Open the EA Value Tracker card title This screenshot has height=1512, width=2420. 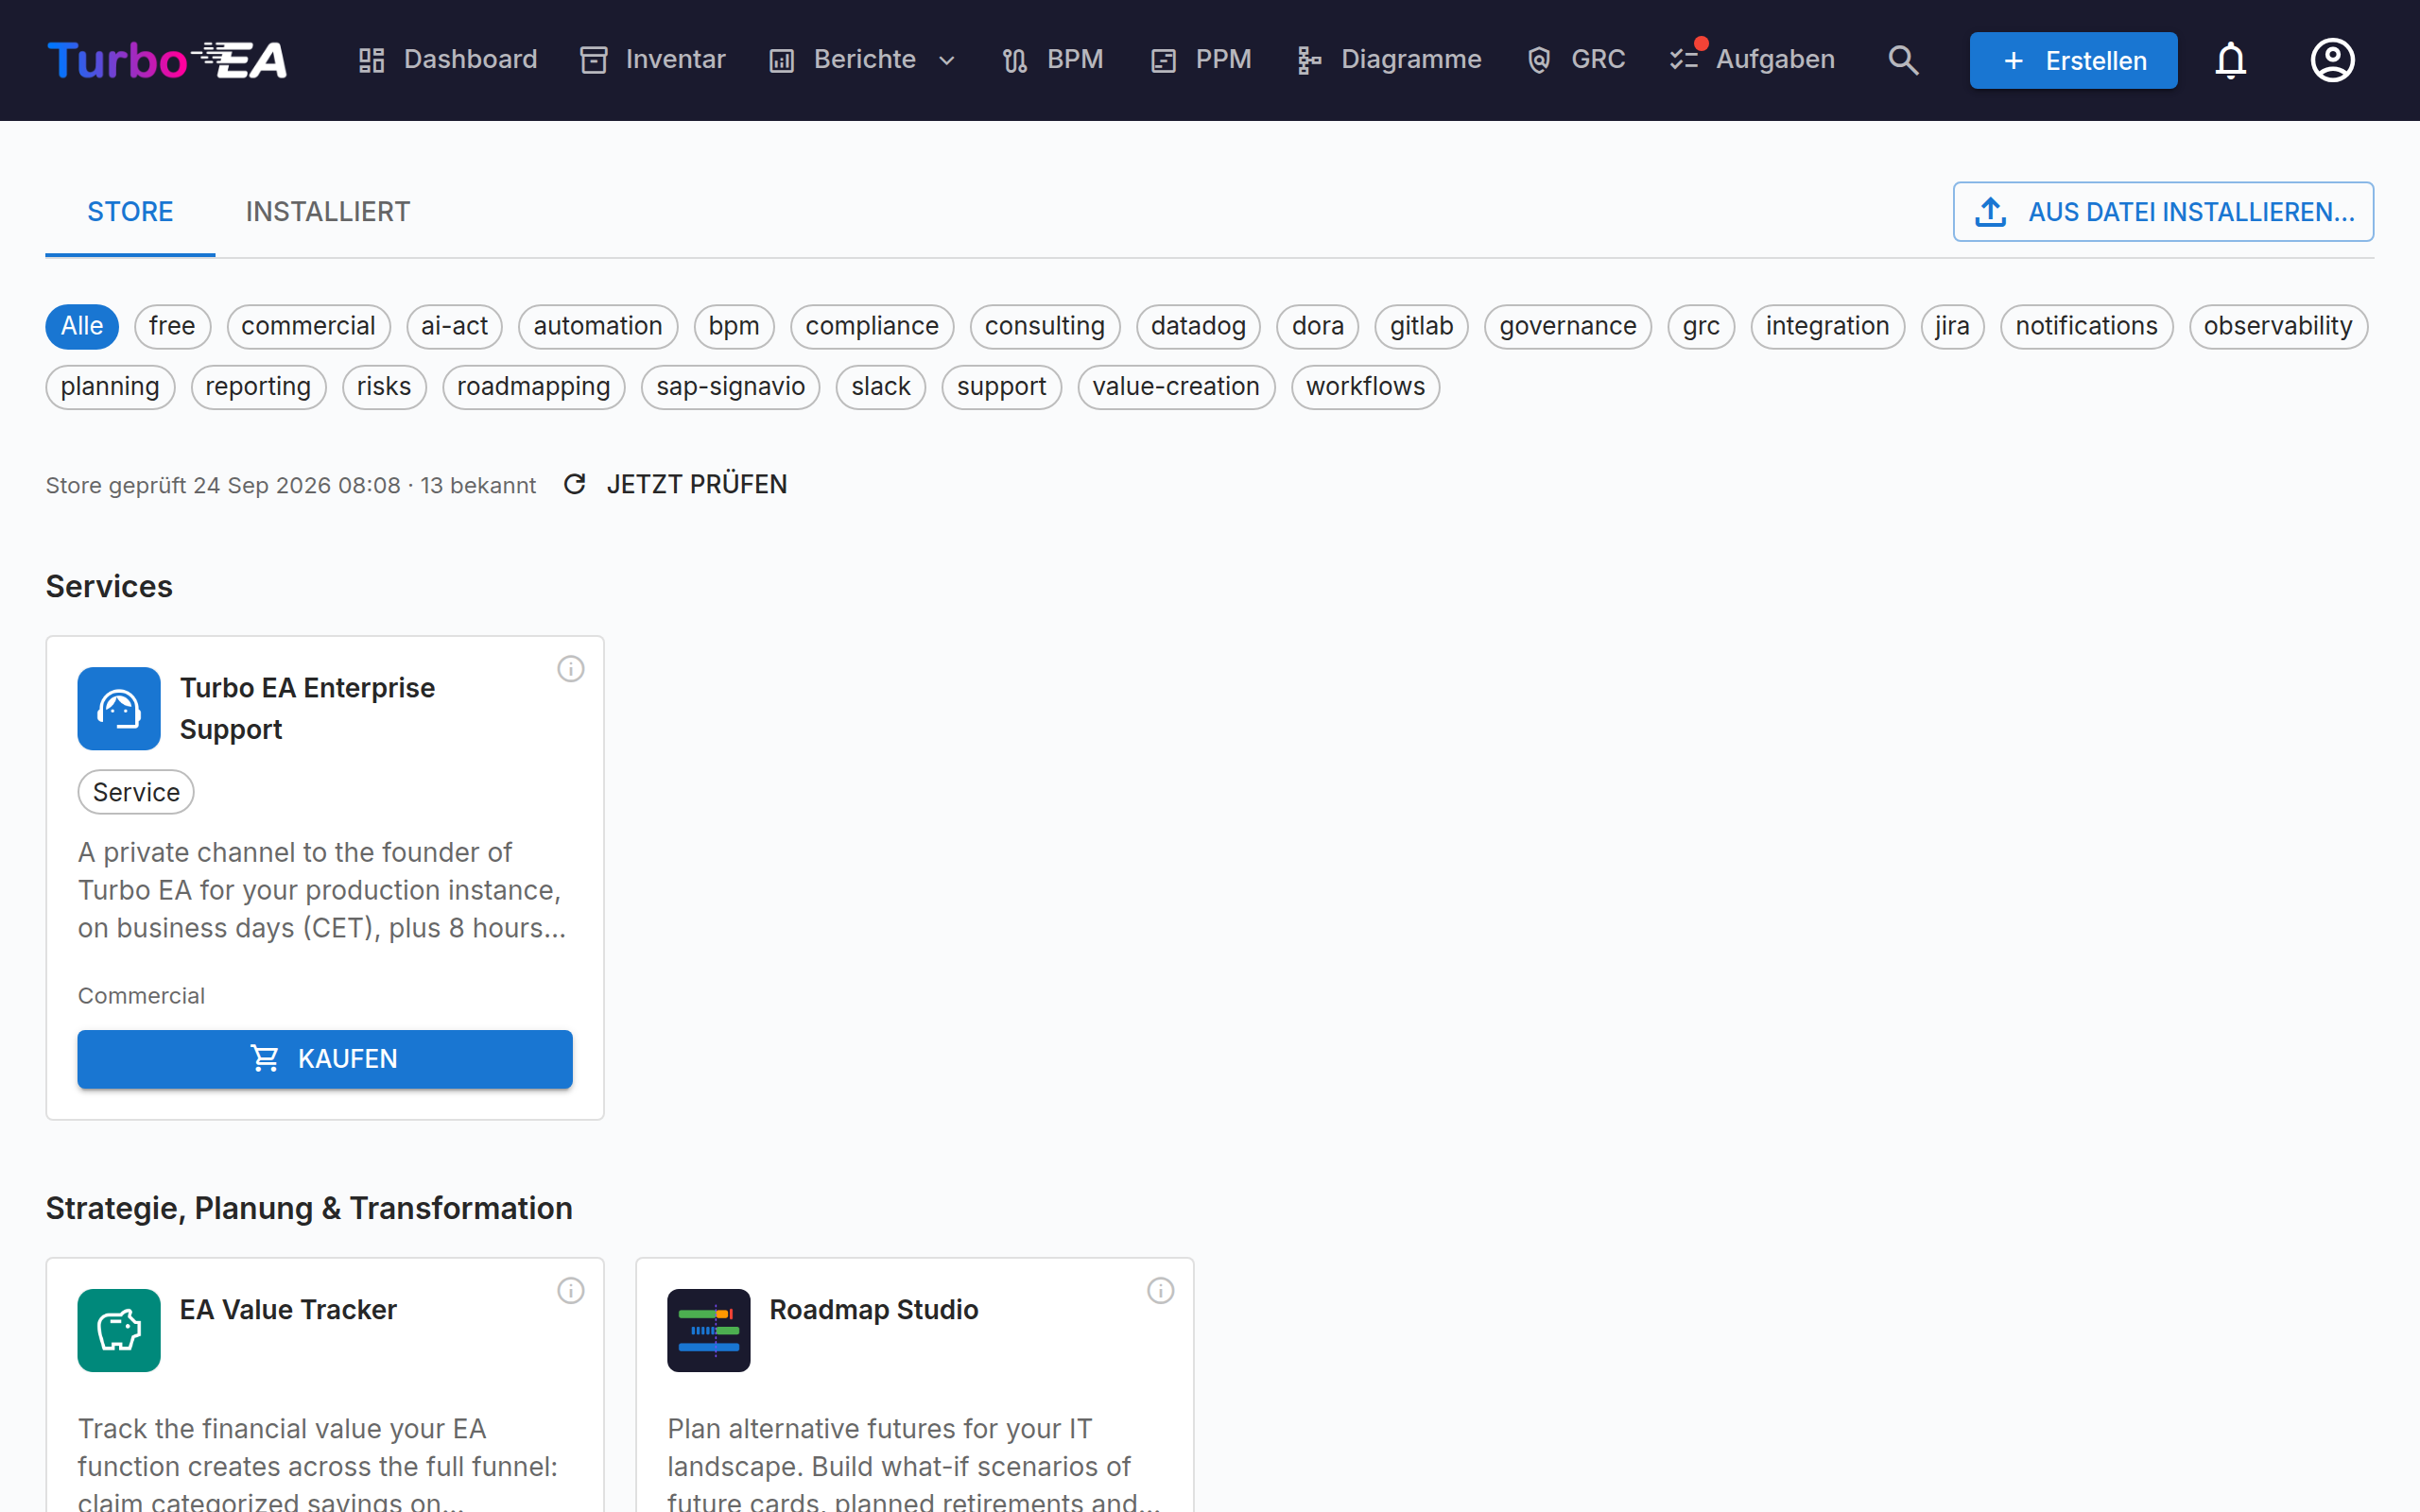[288, 1310]
